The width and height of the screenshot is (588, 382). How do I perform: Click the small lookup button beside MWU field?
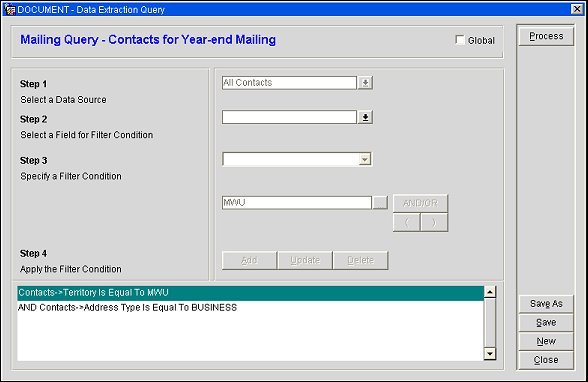pyautogui.click(x=380, y=203)
